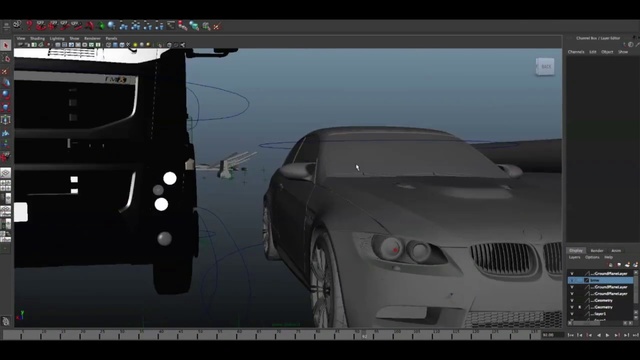Click the cyan shelf icon near the shelf end
Viewport: 640px width, 360px height.
[194, 27]
